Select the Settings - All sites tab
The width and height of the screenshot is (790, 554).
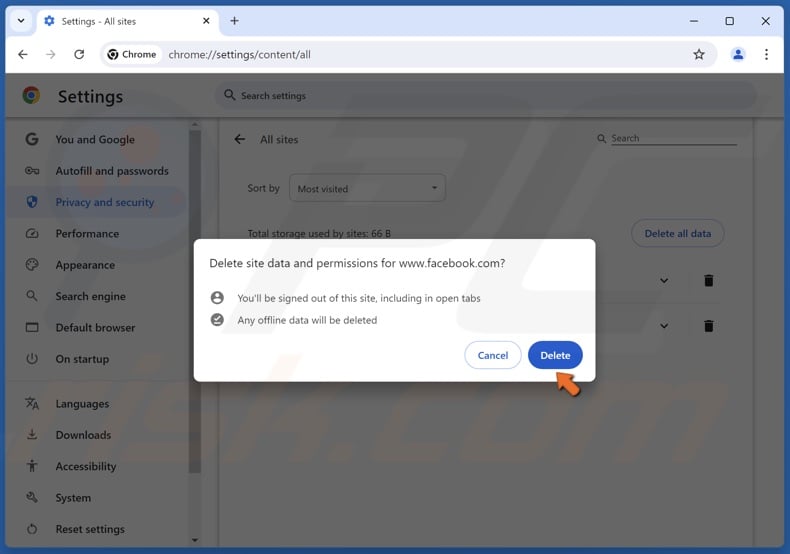point(127,22)
